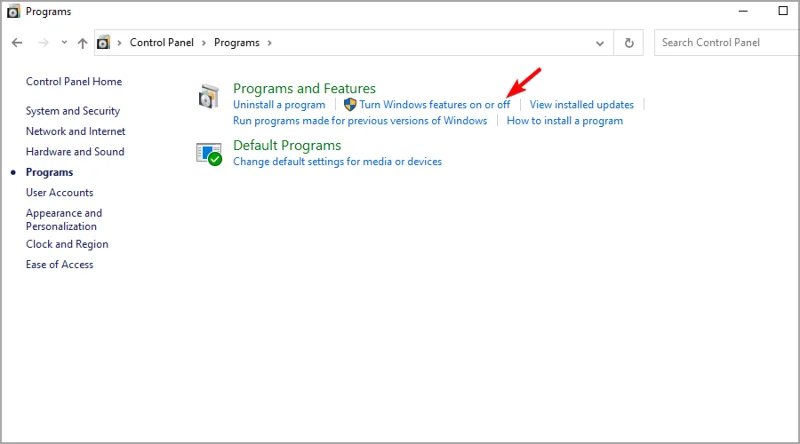The height and width of the screenshot is (444, 800).
Task: Expand the chevron after Programs breadcrumb
Action: tap(269, 43)
